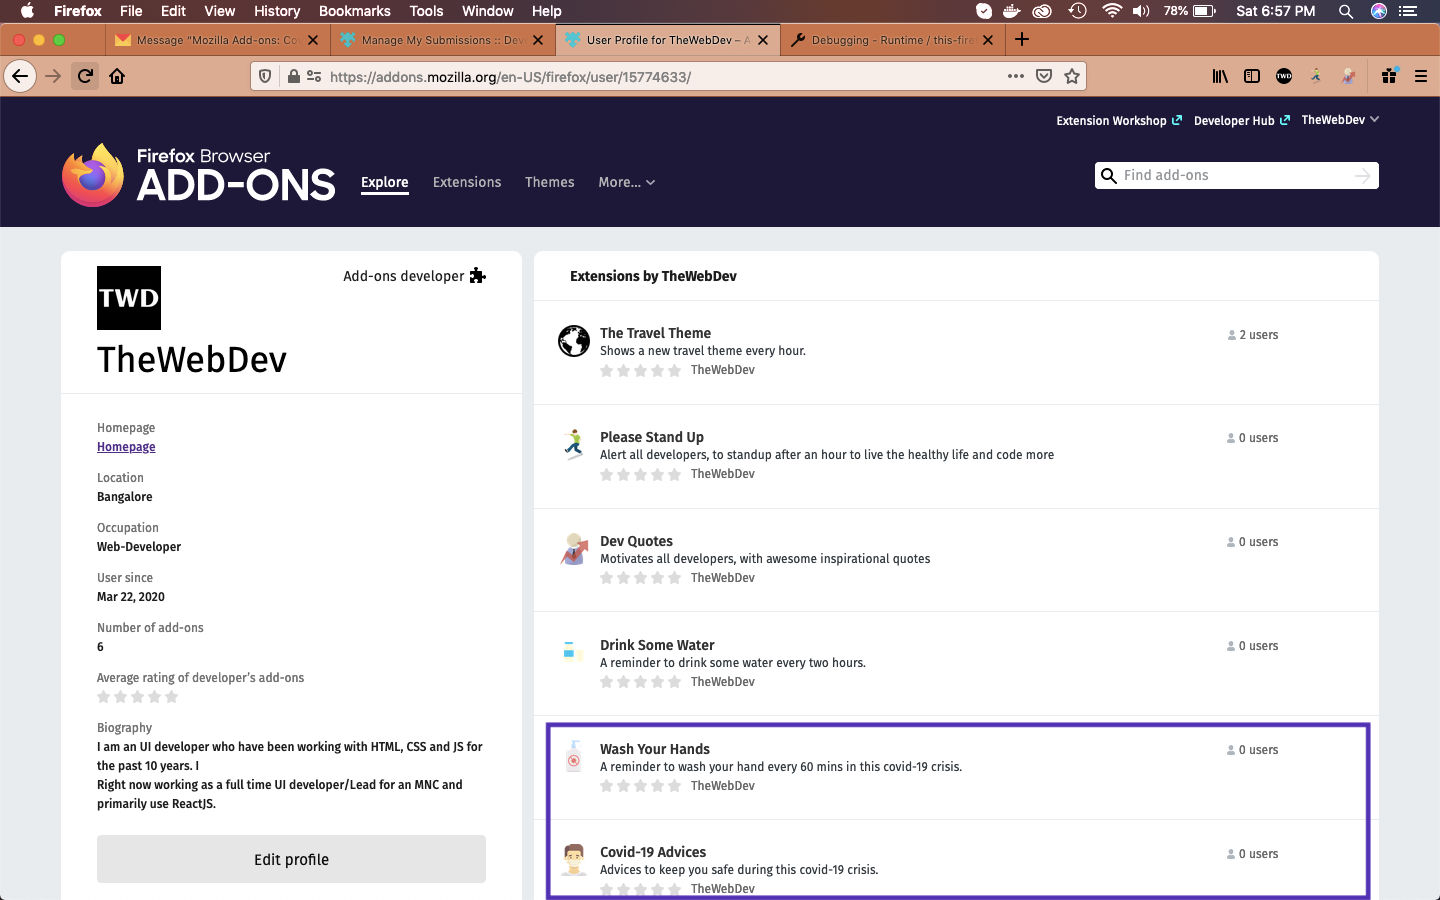The height and width of the screenshot is (900, 1440).
Task: Open the Drink Some Water extension
Action: tap(657, 645)
